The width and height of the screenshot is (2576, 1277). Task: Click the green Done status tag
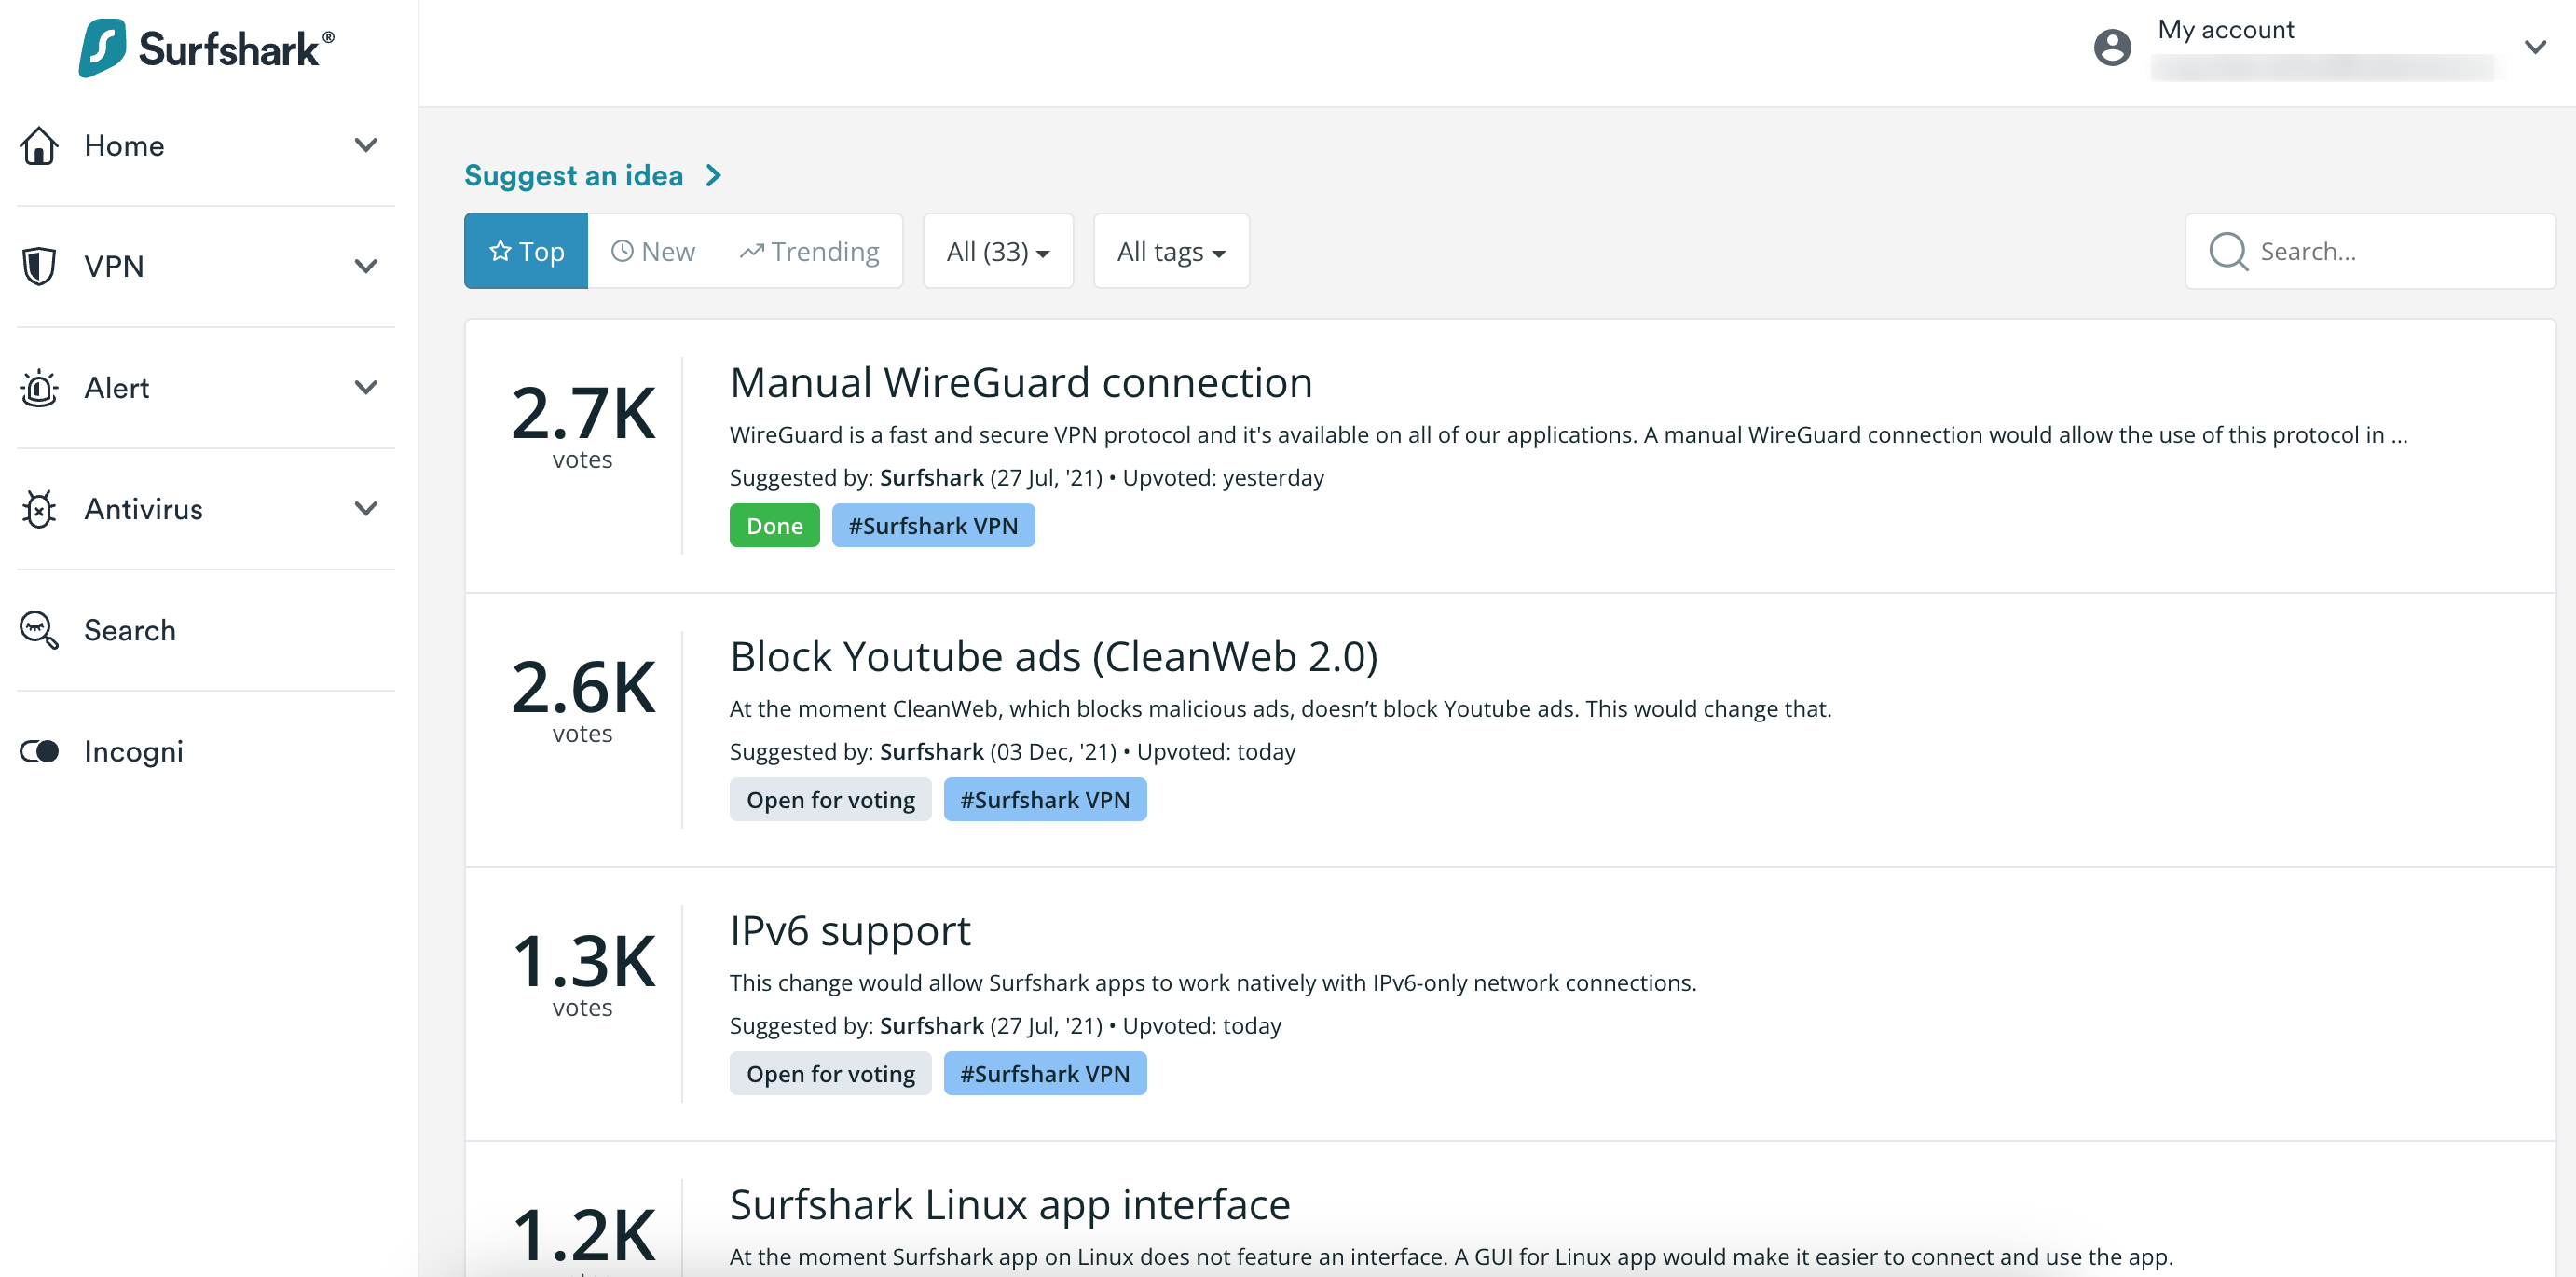(775, 526)
